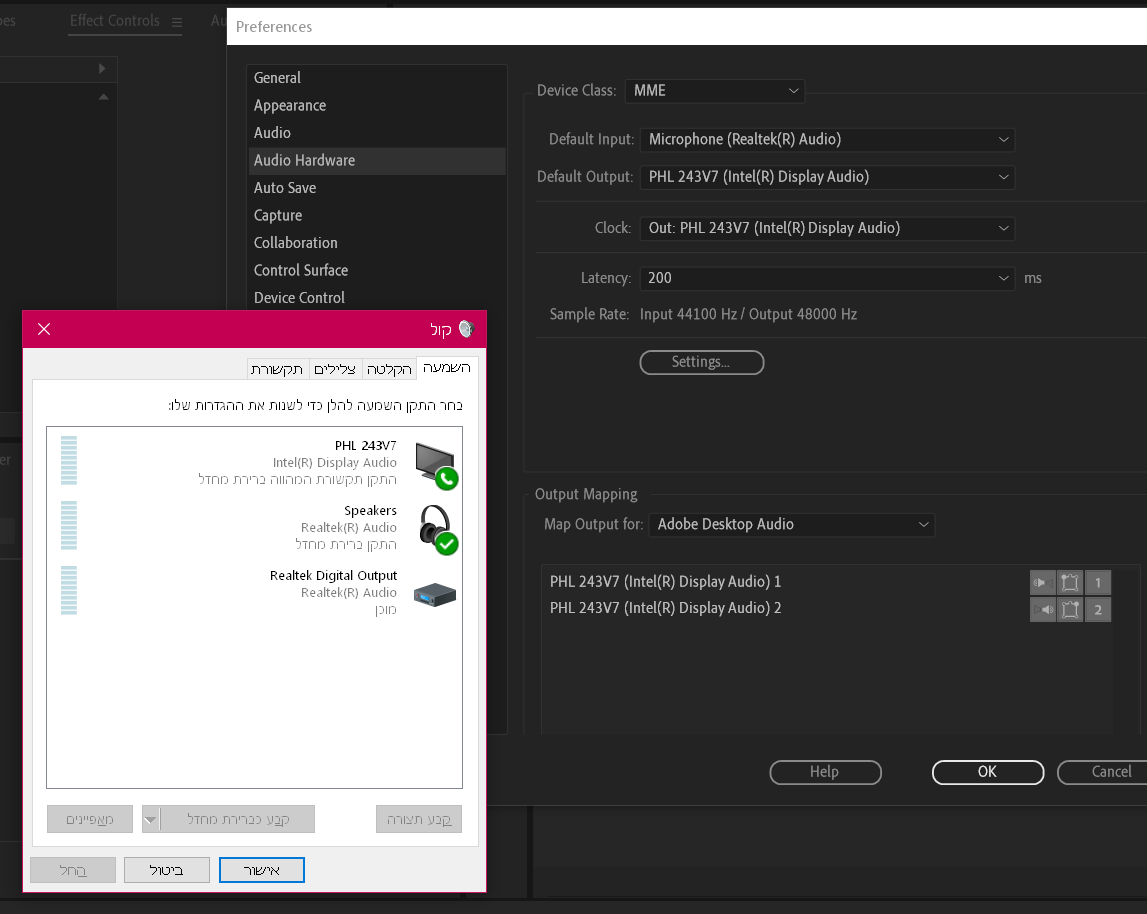Screen dimensions: 1147x914
Task: Click ביטול (Cancel) in the Sound dialog
Action: (167, 870)
